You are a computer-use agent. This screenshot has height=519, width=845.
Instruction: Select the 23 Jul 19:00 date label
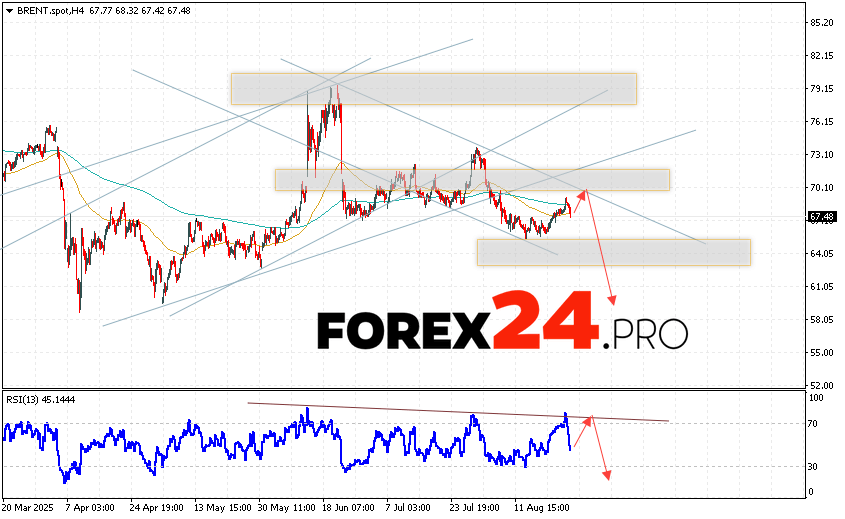pyautogui.click(x=474, y=508)
